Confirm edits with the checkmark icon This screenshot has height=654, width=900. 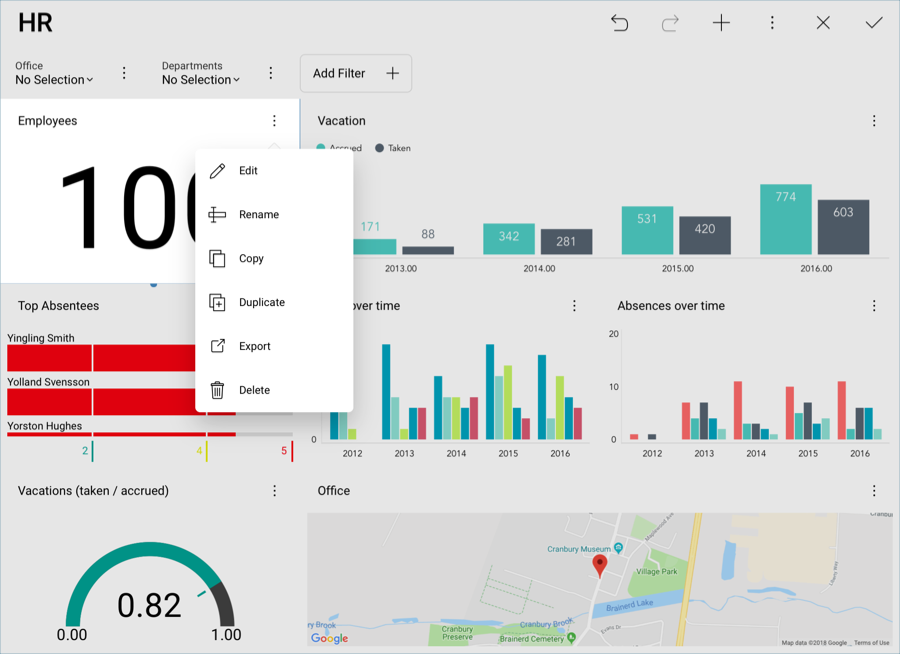coord(874,23)
